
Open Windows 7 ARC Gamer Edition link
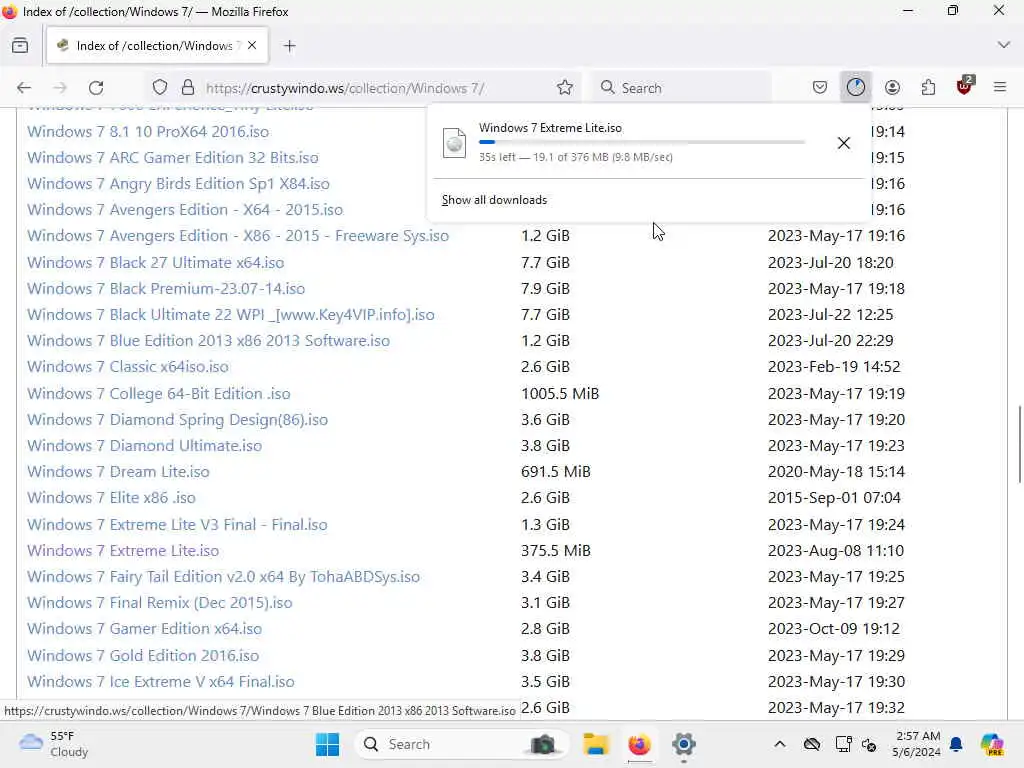pos(173,157)
